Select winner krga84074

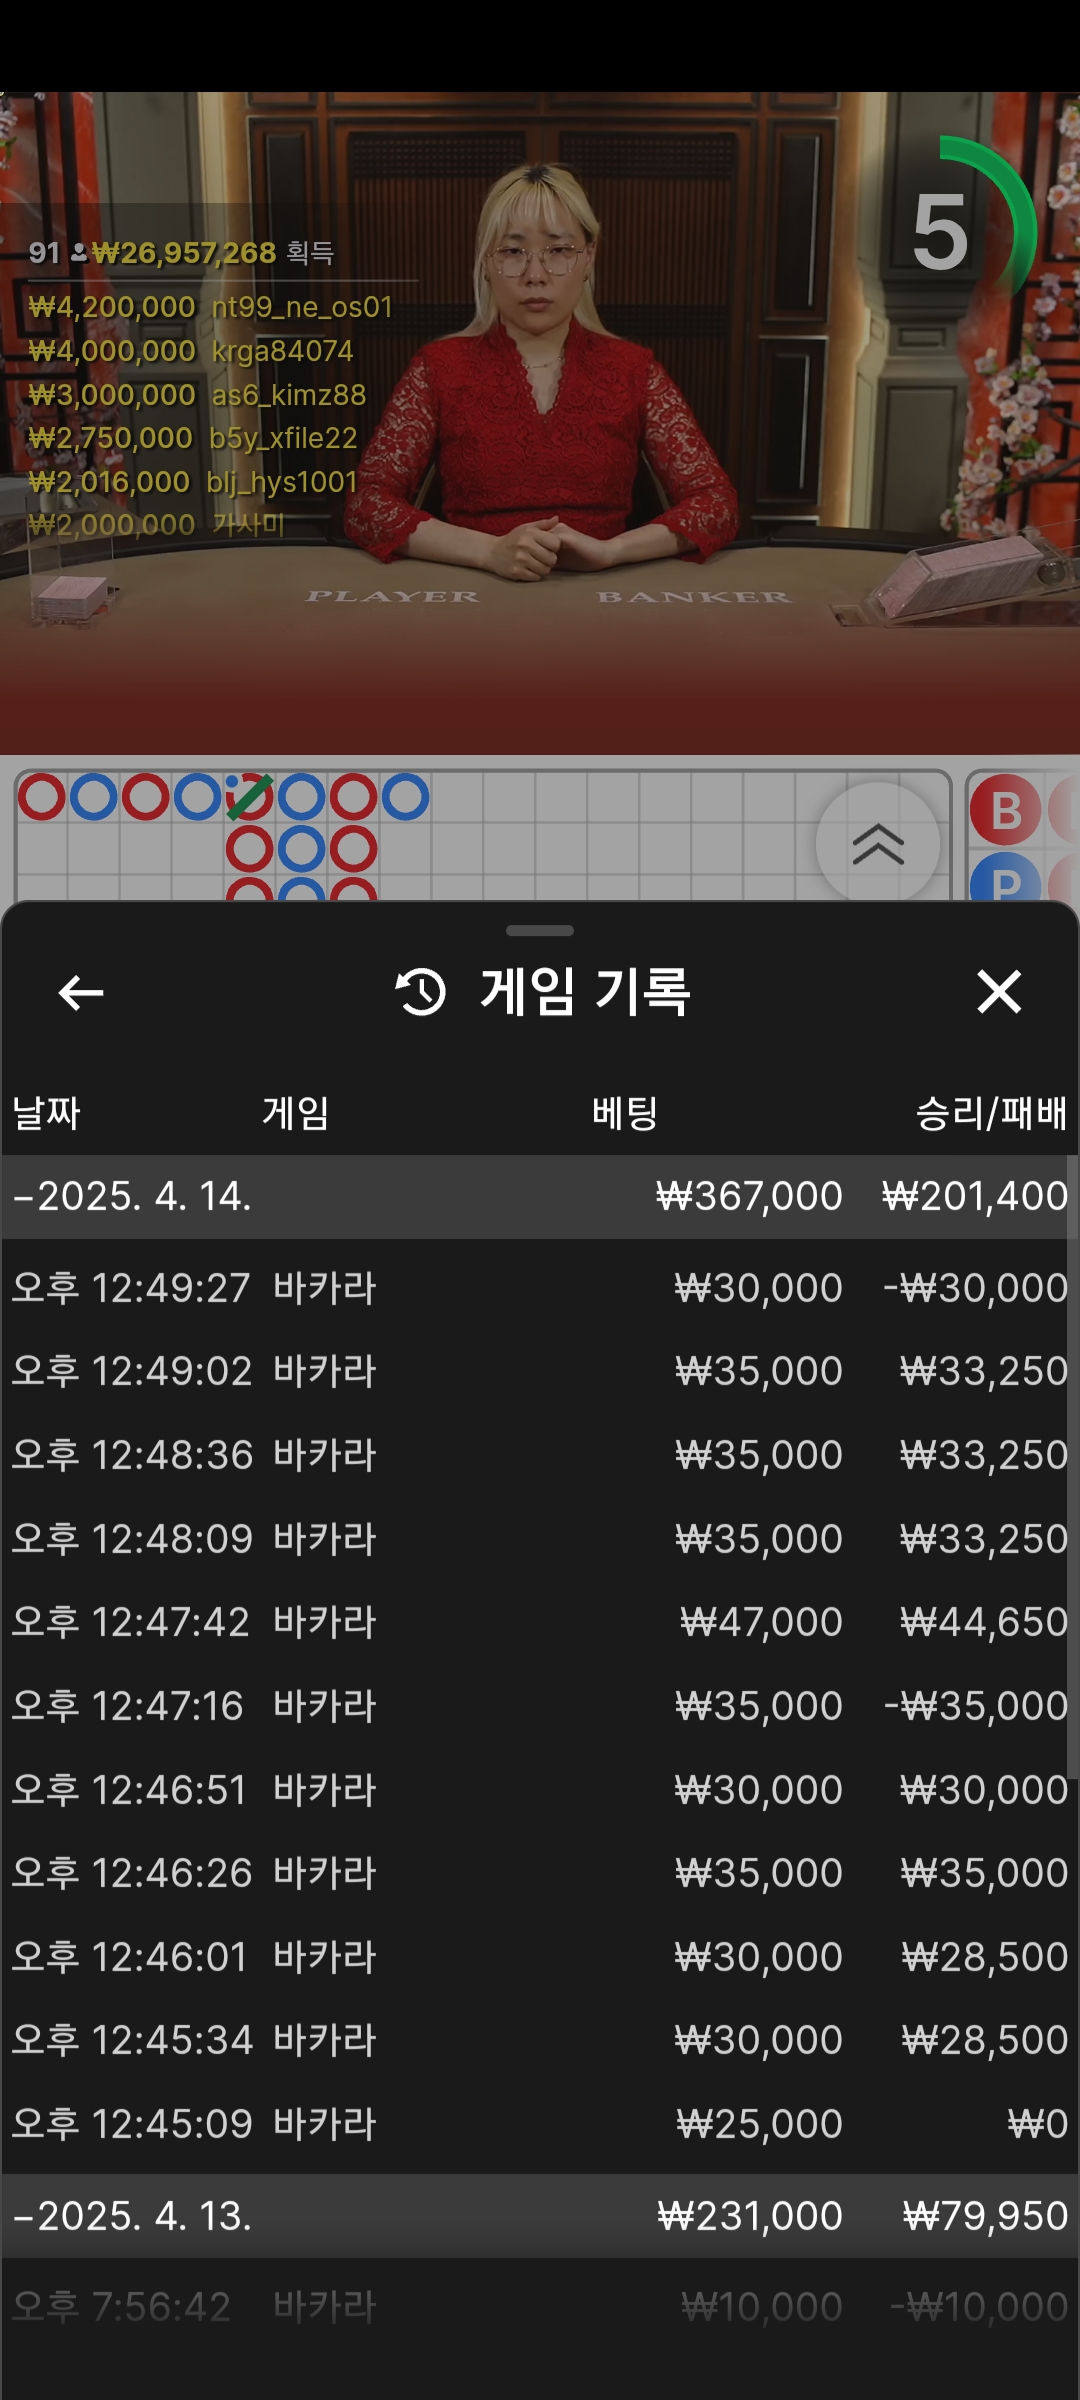click(282, 351)
